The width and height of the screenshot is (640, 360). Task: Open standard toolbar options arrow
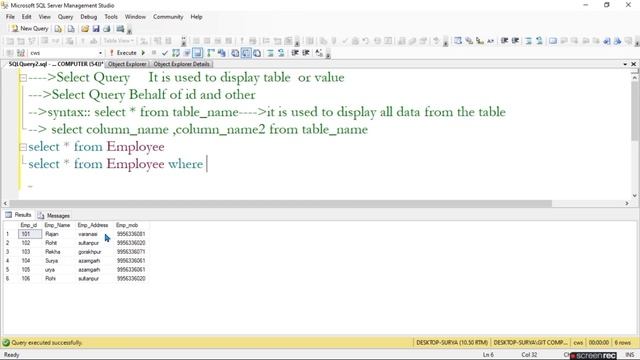129,30
